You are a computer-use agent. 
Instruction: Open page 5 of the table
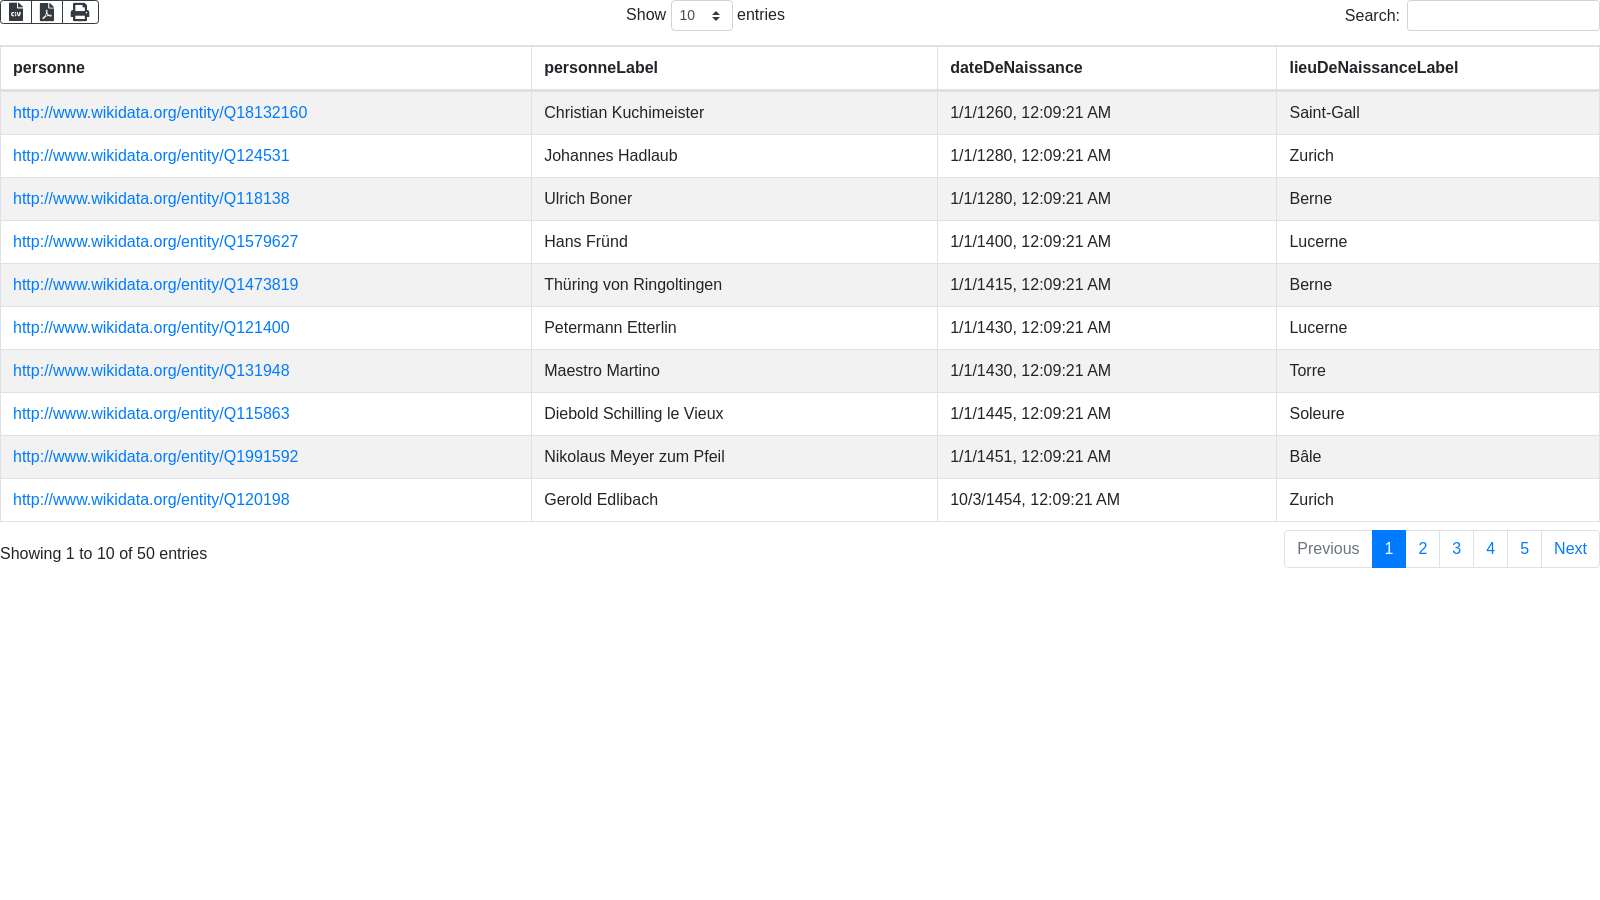(x=1524, y=549)
